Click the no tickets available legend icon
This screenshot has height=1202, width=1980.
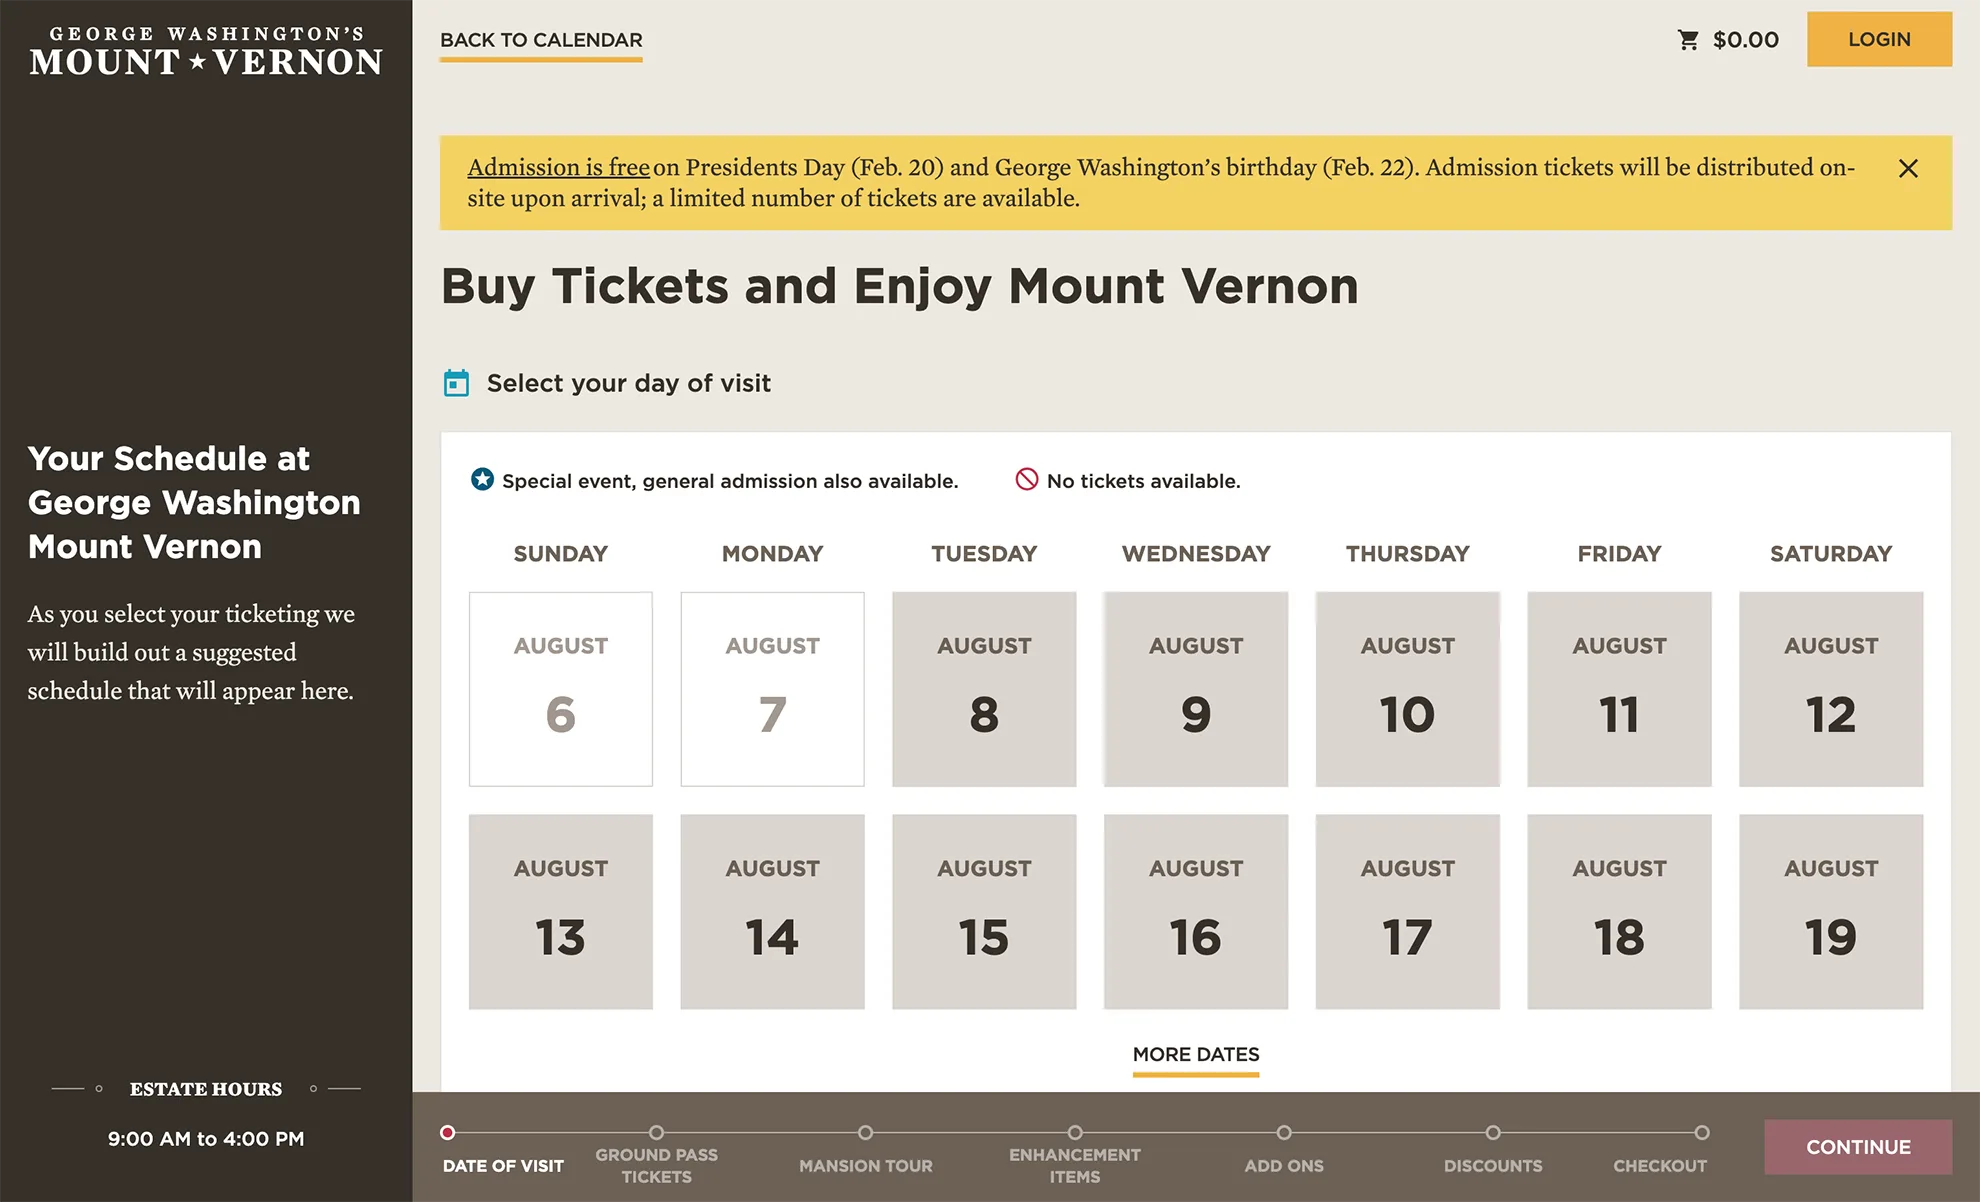click(1026, 480)
